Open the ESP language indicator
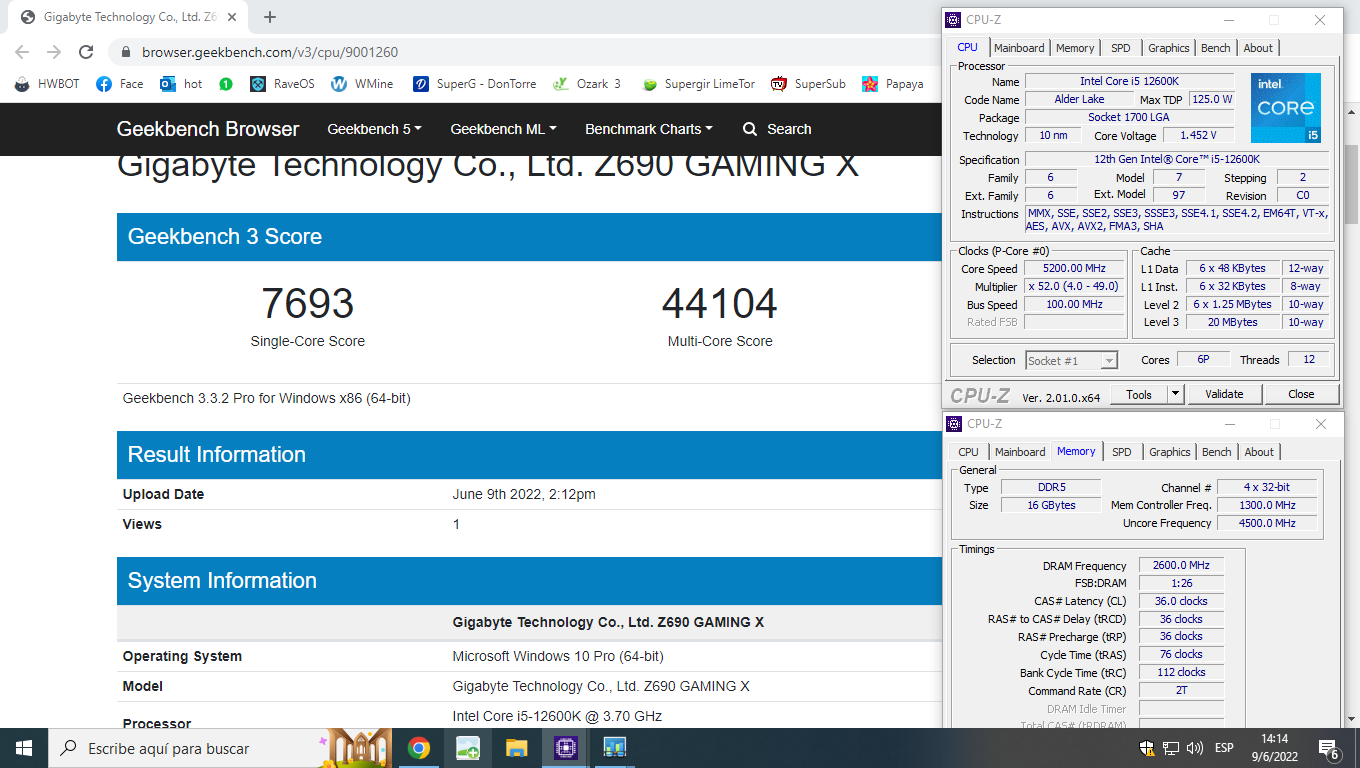This screenshot has width=1360, height=768. coord(1224,748)
